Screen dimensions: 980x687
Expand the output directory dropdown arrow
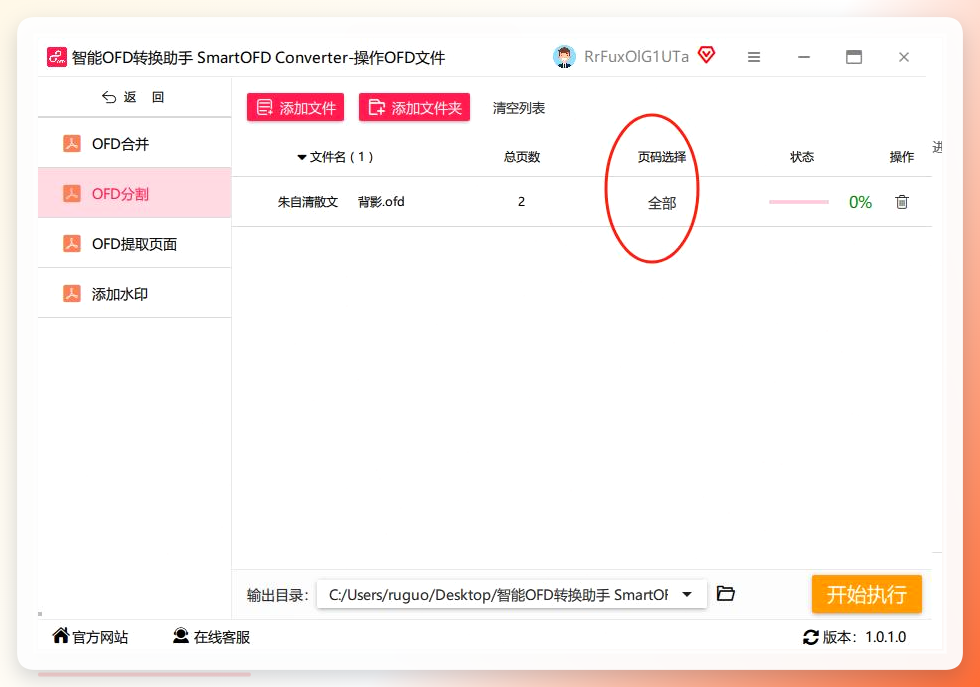tap(687, 594)
